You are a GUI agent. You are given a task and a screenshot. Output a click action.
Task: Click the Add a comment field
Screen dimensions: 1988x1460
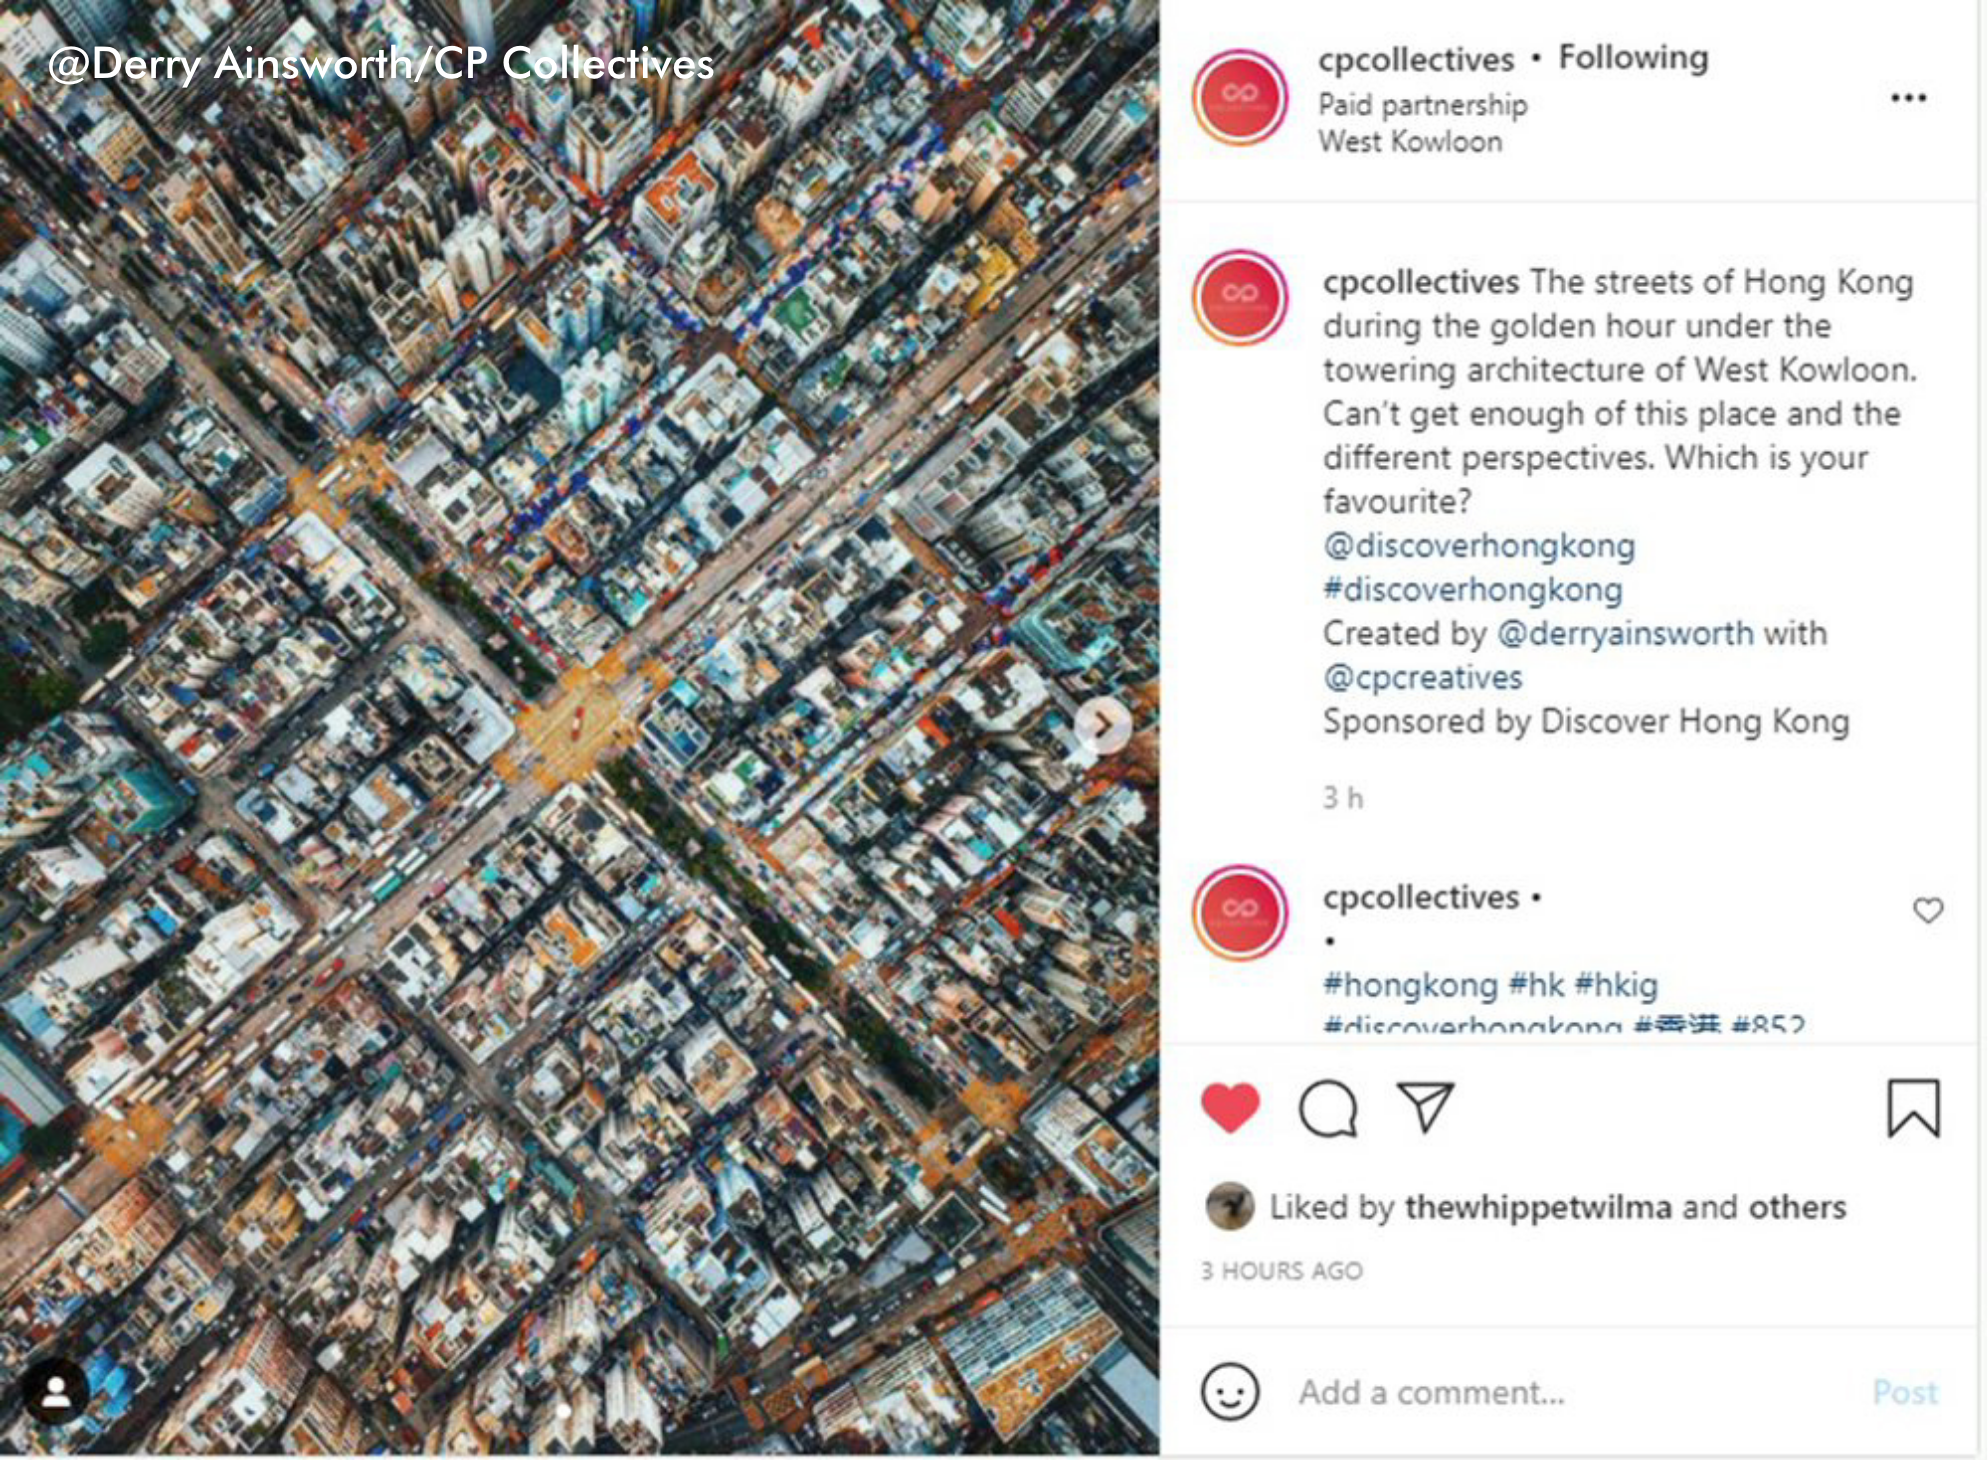1570,1392
